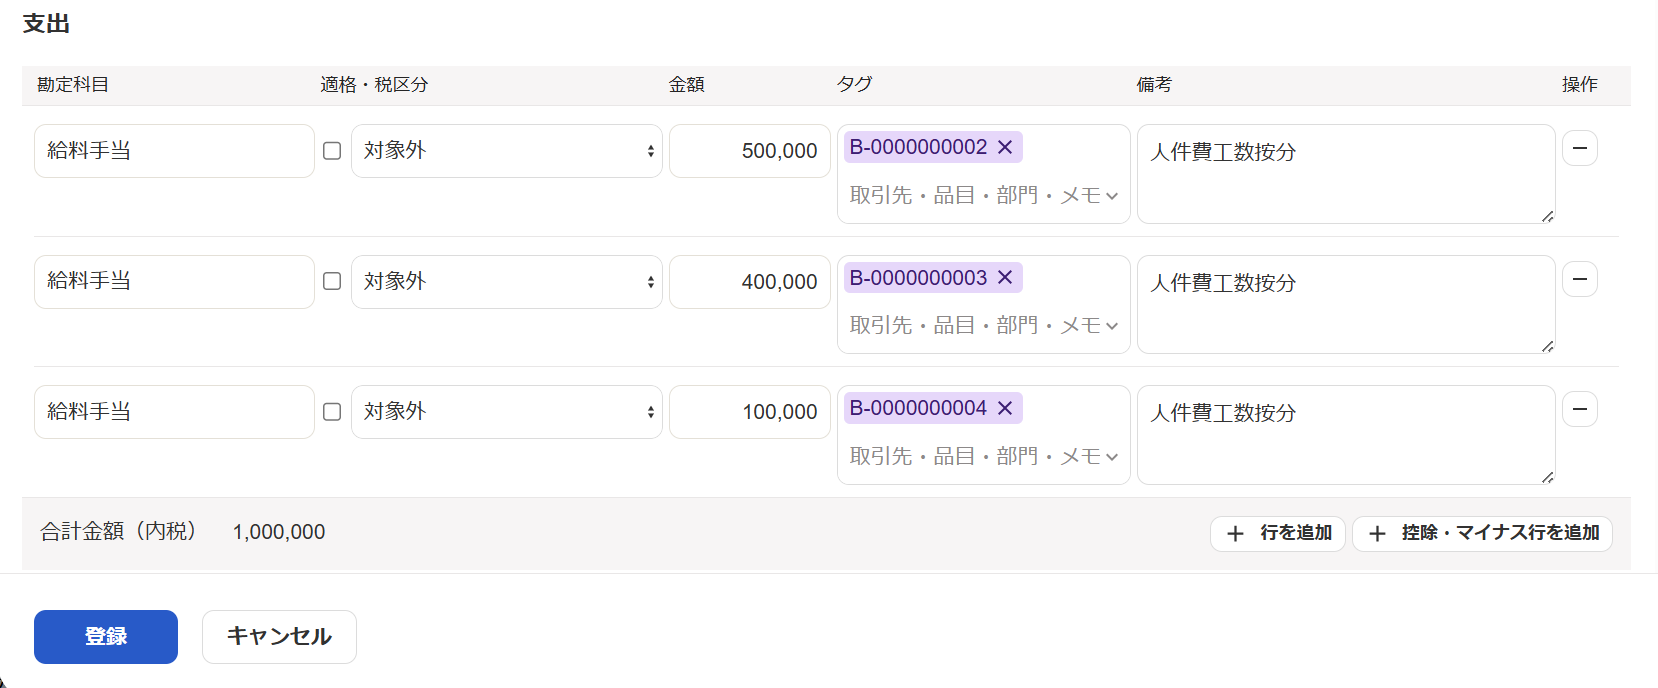Delete the 500,000 row with minus button
The image size is (1658, 688).
[x=1580, y=148]
